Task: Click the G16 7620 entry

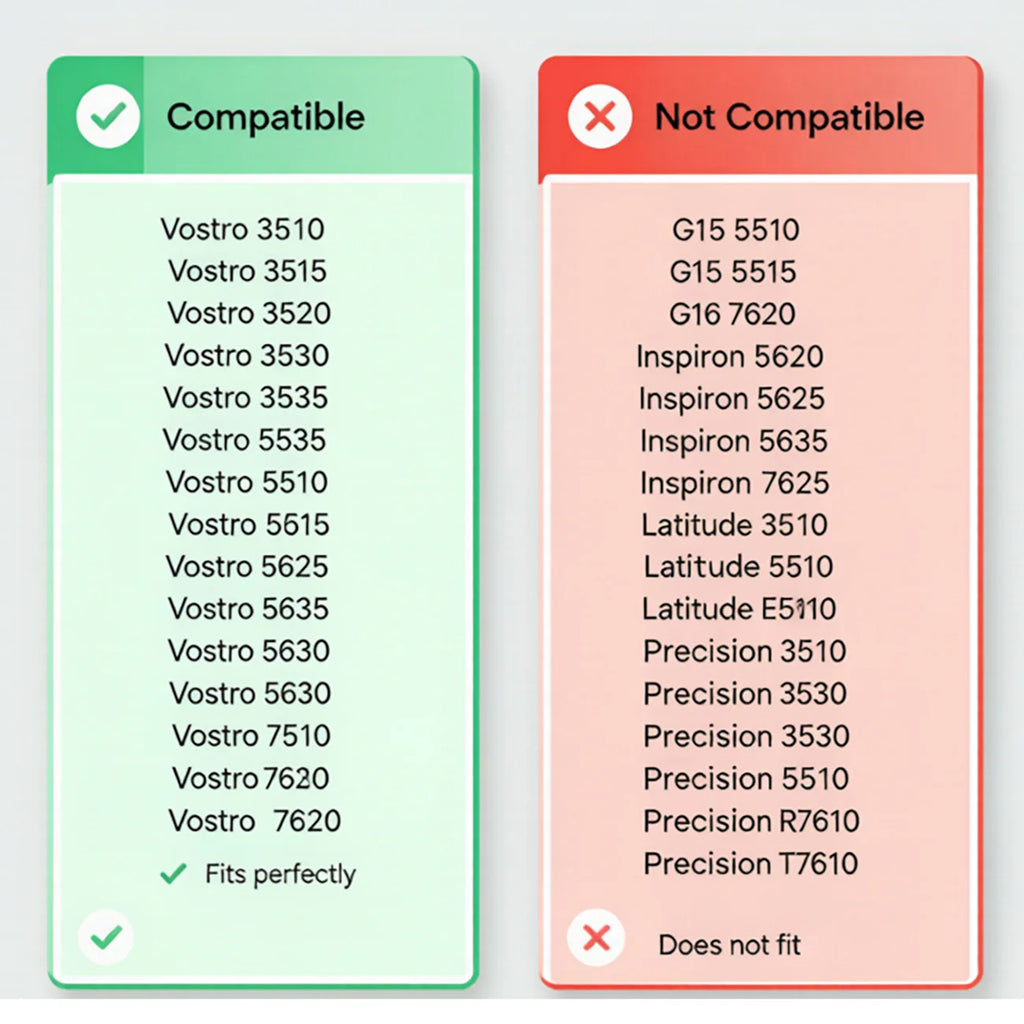Action: (x=732, y=314)
